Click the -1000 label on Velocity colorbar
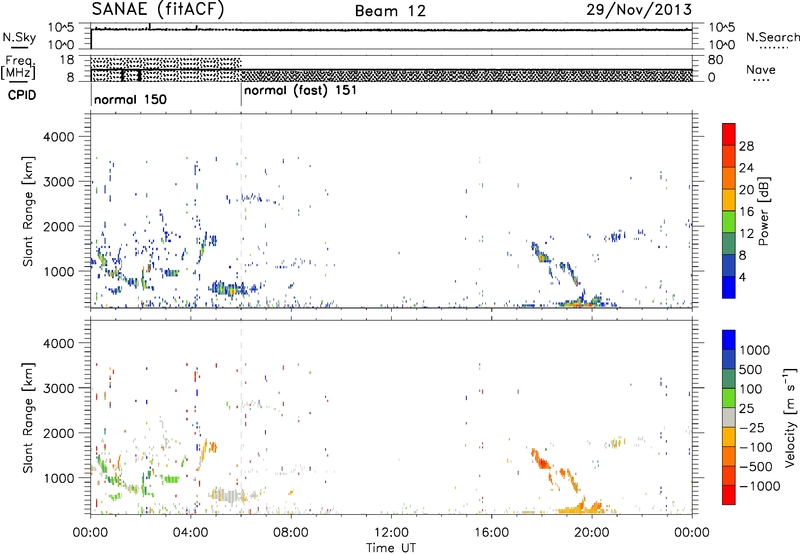This screenshot has height=554, width=800. [x=759, y=486]
